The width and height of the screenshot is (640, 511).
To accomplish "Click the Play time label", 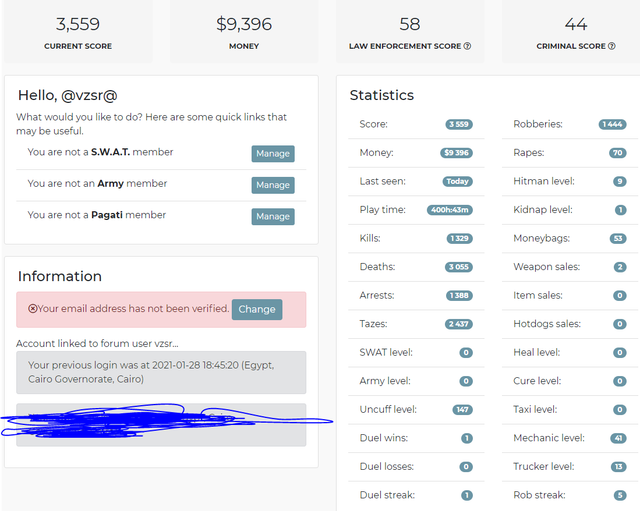I will (x=382, y=210).
